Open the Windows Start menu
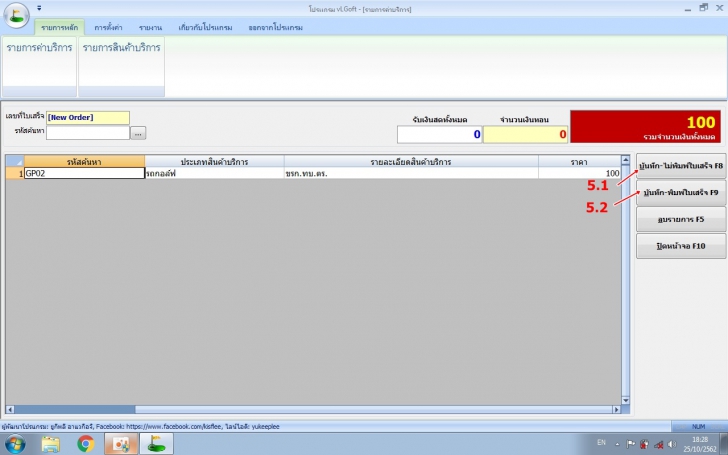The height and width of the screenshot is (455, 728). [x=15, y=444]
